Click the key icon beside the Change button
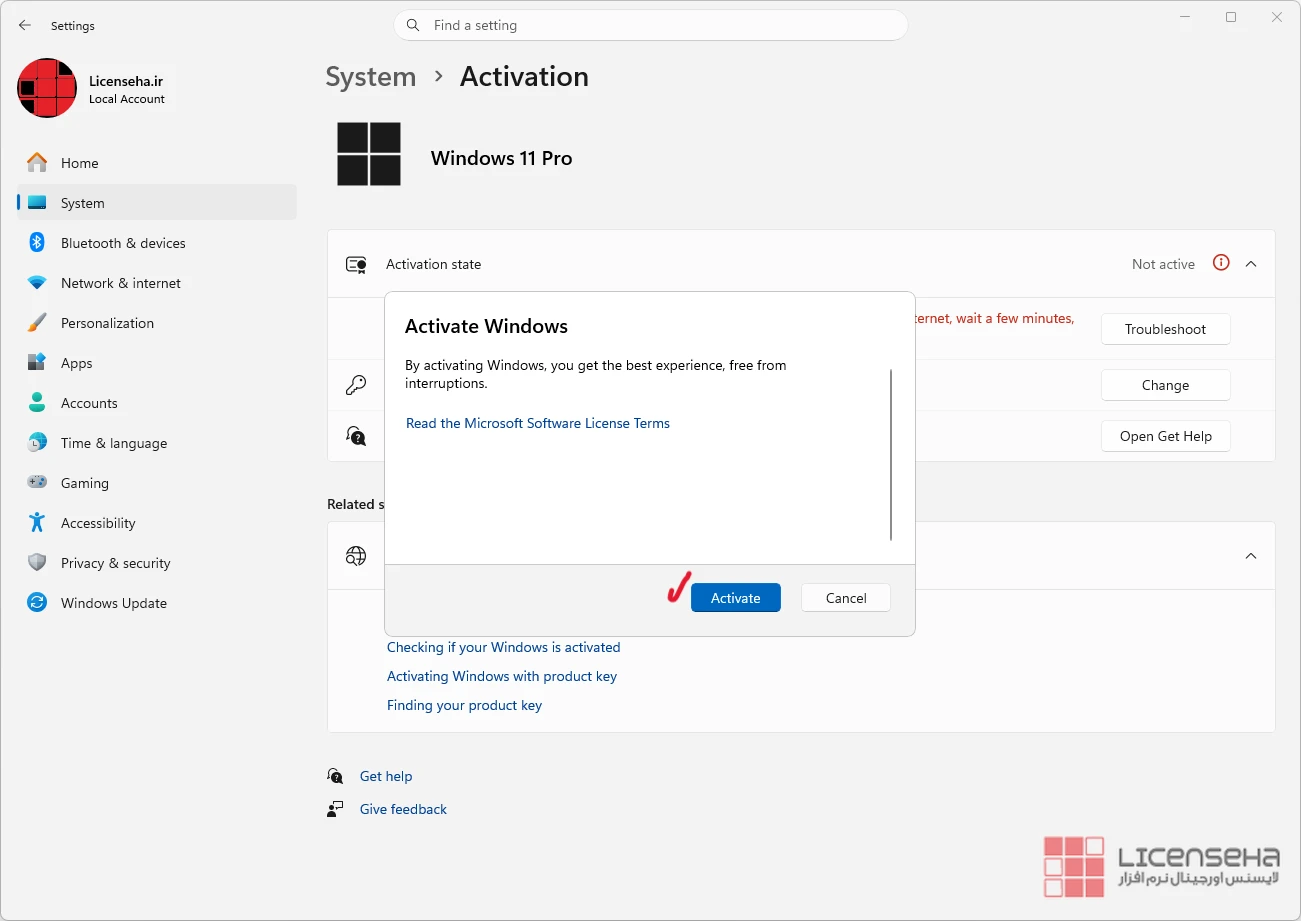 (356, 385)
